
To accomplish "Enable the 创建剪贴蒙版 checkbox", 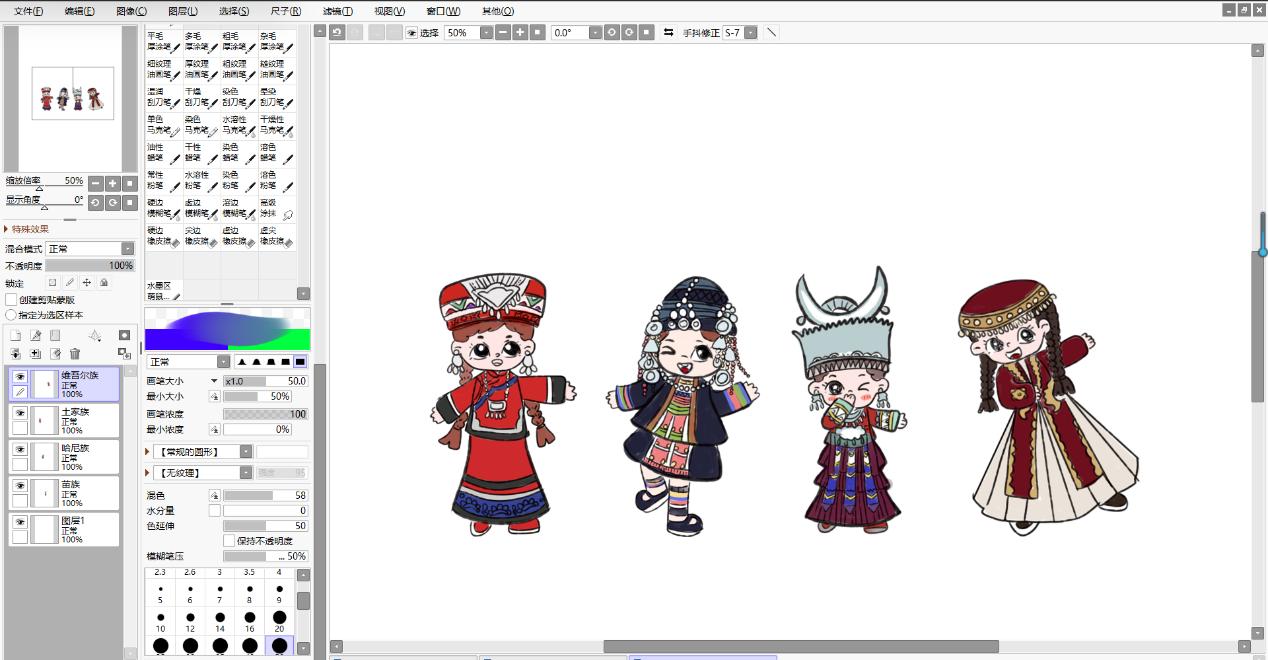I will click(x=11, y=300).
